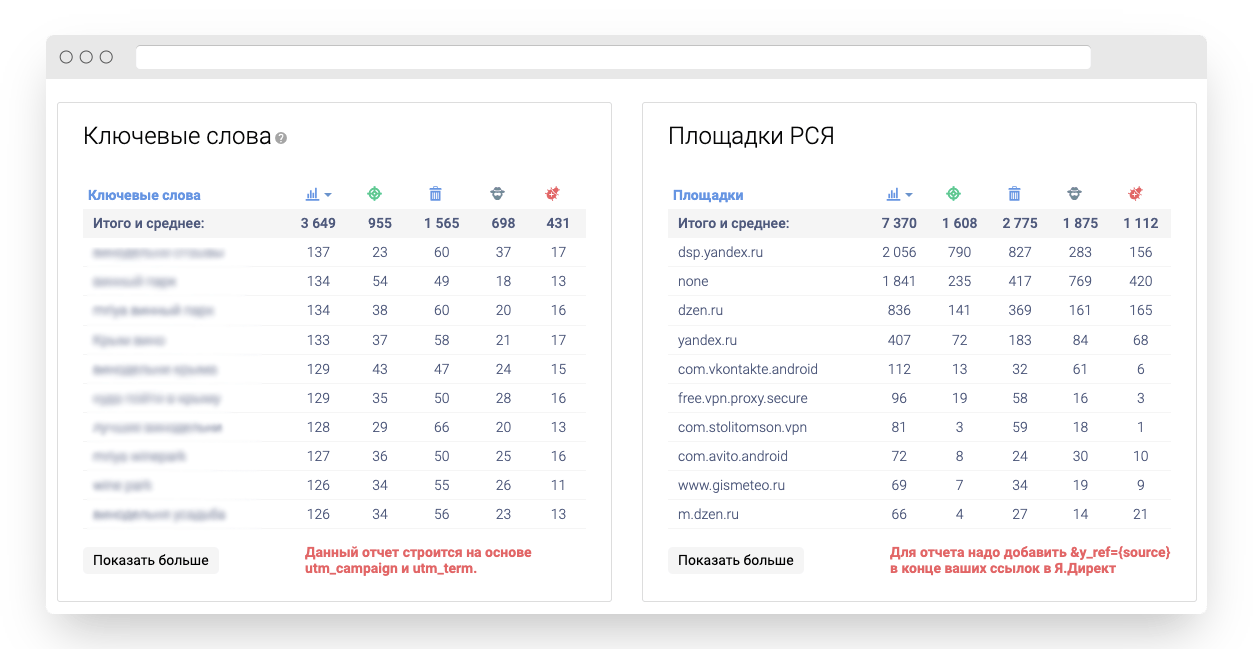Click the 836 value for dzen.ru
1253x649 pixels.
pyautogui.click(x=899, y=310)
